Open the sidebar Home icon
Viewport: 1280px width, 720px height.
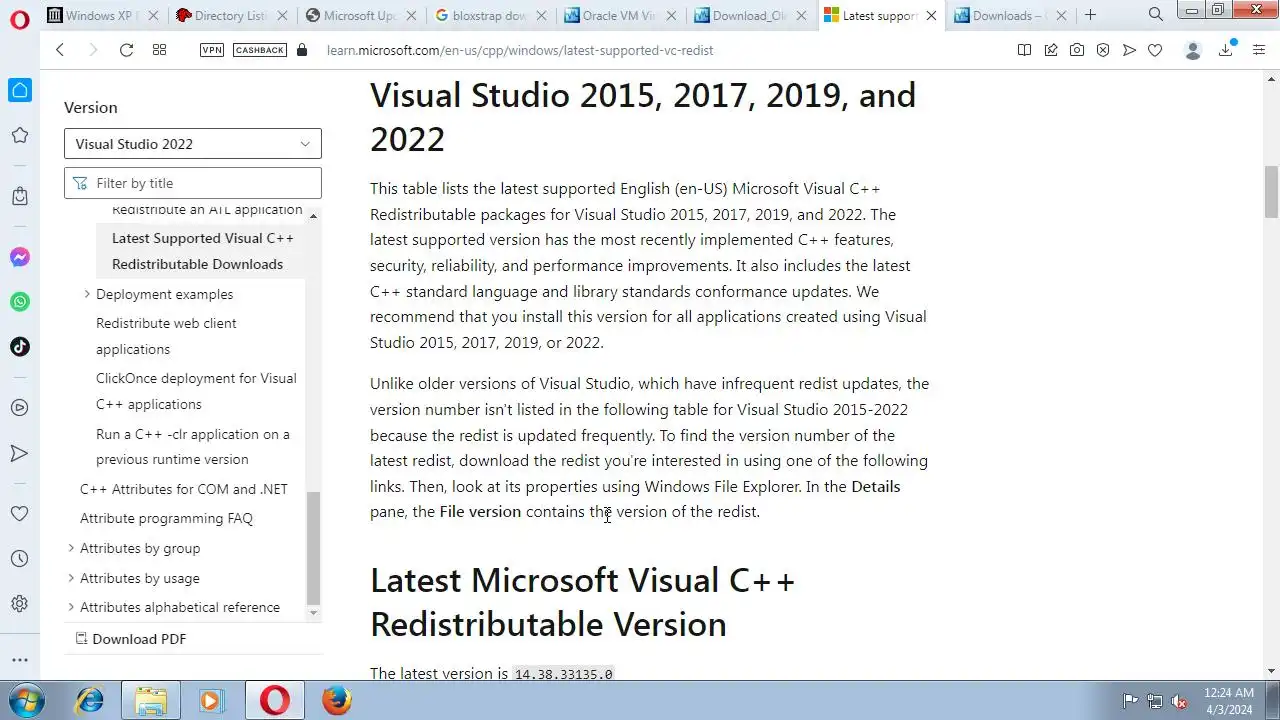(x=19, y=90)
